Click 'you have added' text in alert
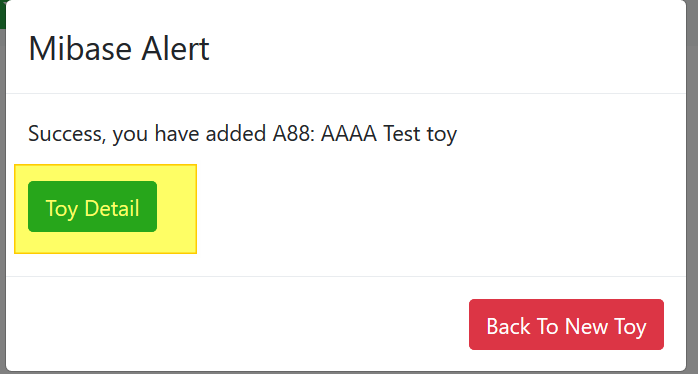698x374 pixels. (x=189, y=133)
